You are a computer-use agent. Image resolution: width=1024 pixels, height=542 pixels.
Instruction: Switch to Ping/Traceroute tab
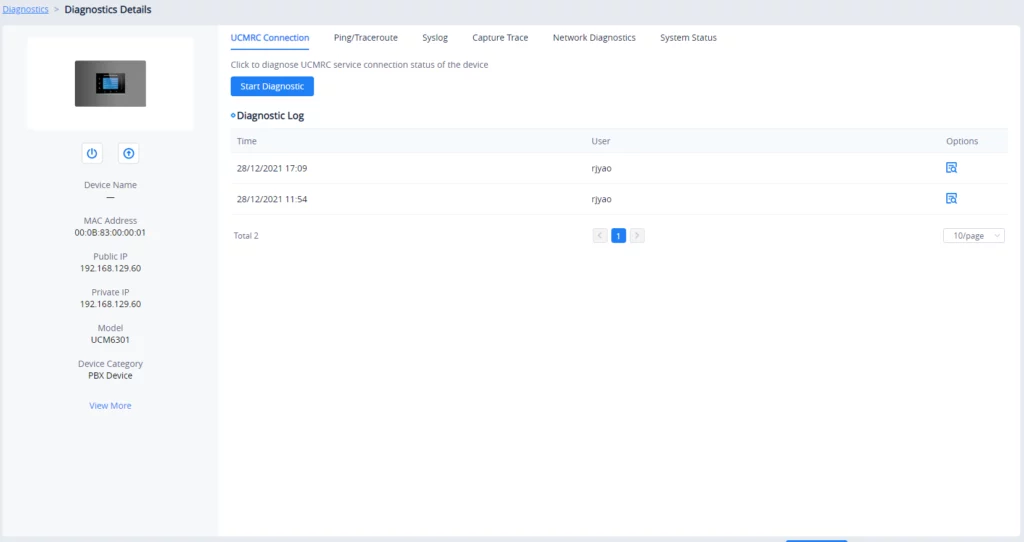[366, 38]
